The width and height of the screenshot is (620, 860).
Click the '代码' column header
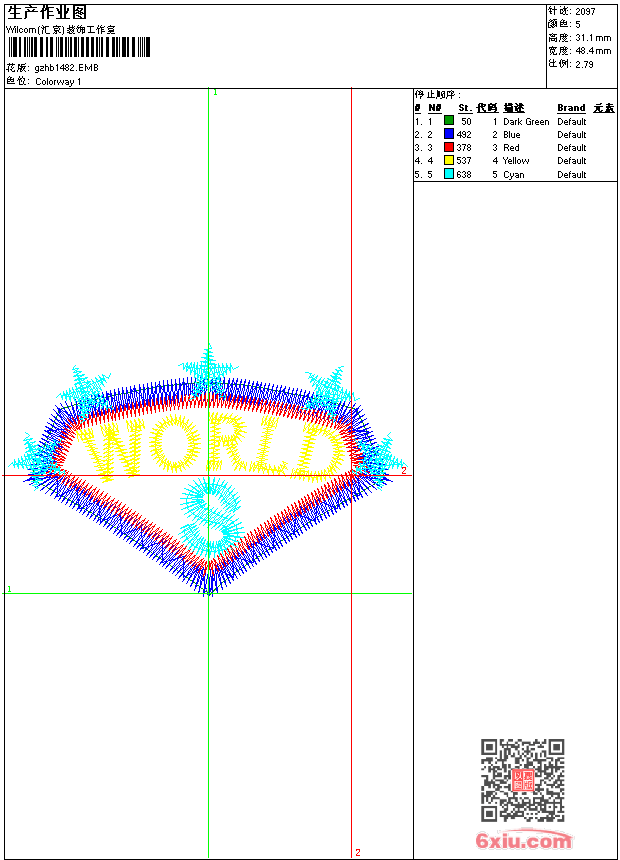tap(487, 108)
